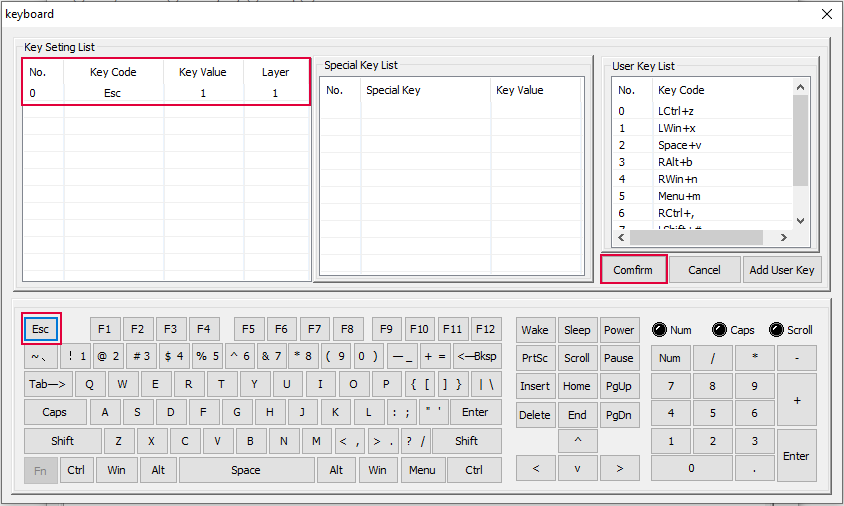Image resolution: width=844 pixels, height=506 pixels.
Task: Click the Backspace key
Action: [x=476, y=357]
